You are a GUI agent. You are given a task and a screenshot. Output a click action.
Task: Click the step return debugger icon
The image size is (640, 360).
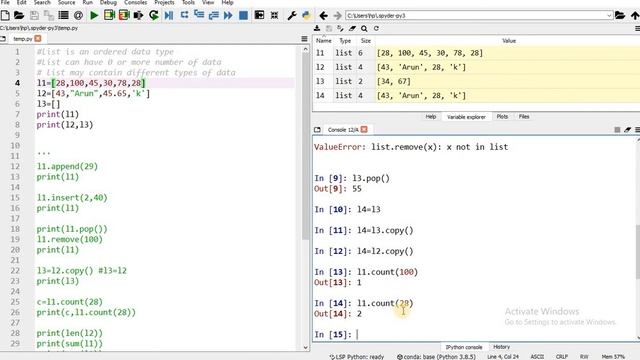point(213,16)
